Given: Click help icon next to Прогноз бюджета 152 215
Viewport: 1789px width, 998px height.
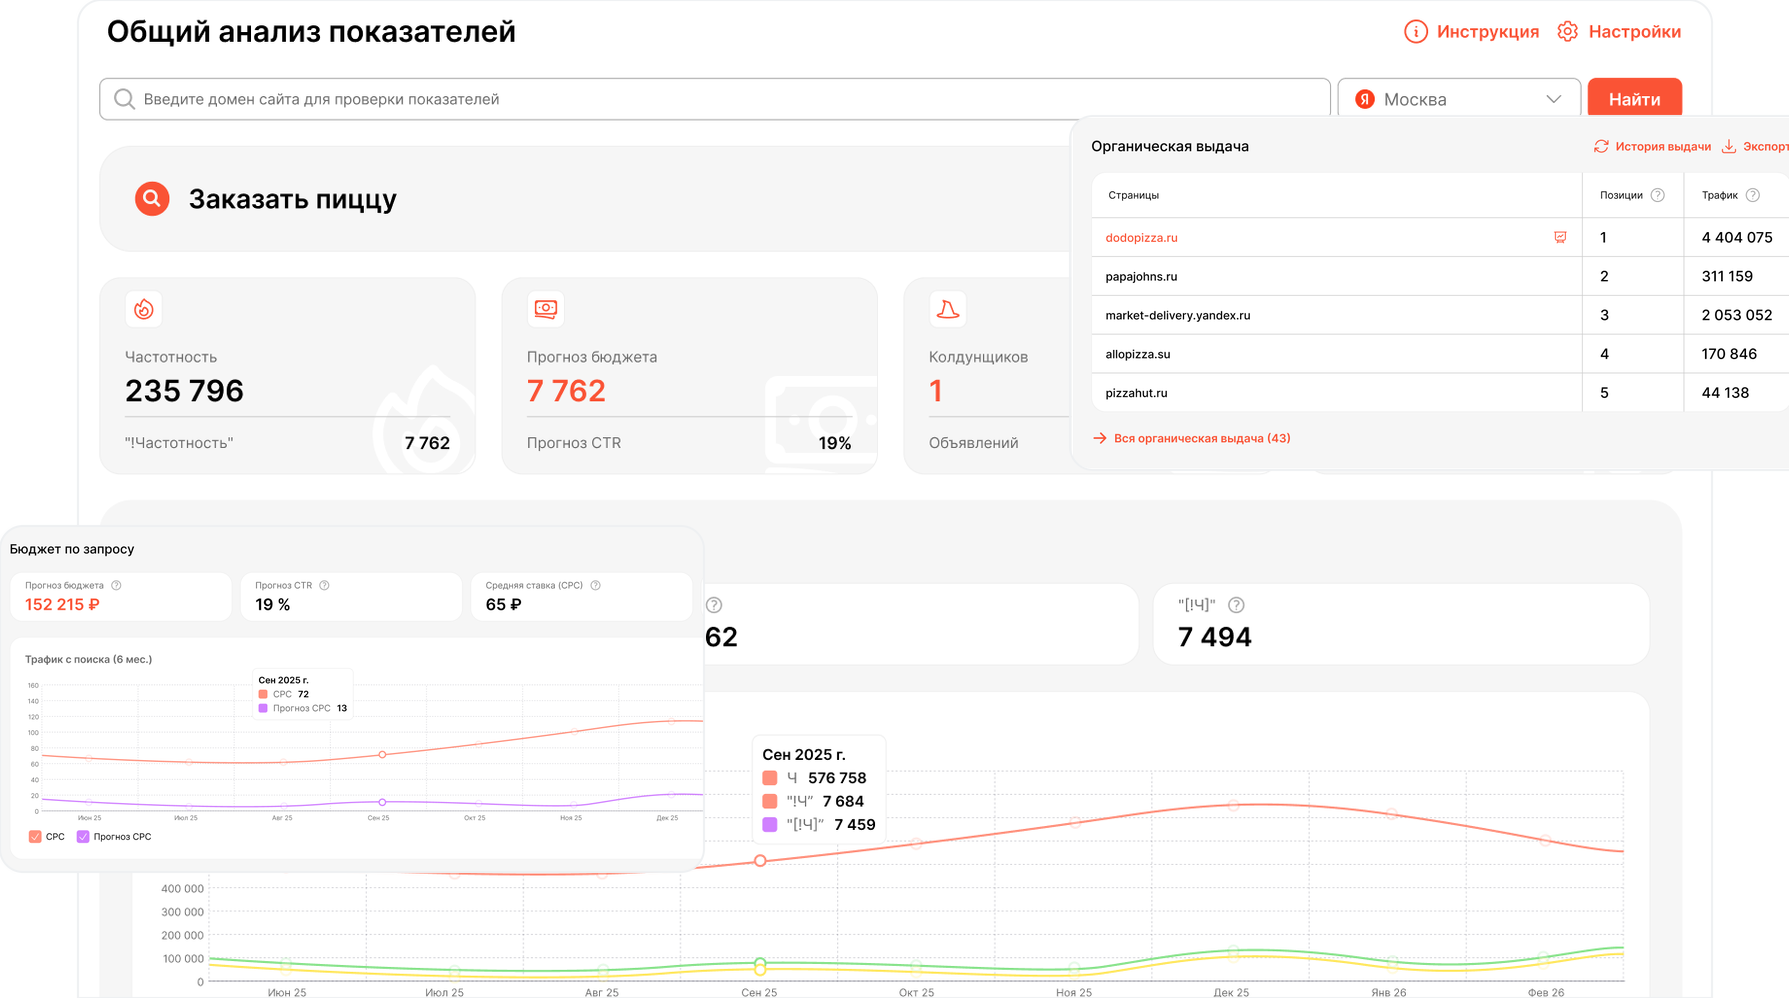Looking at the screenshot, I should 116,585.
